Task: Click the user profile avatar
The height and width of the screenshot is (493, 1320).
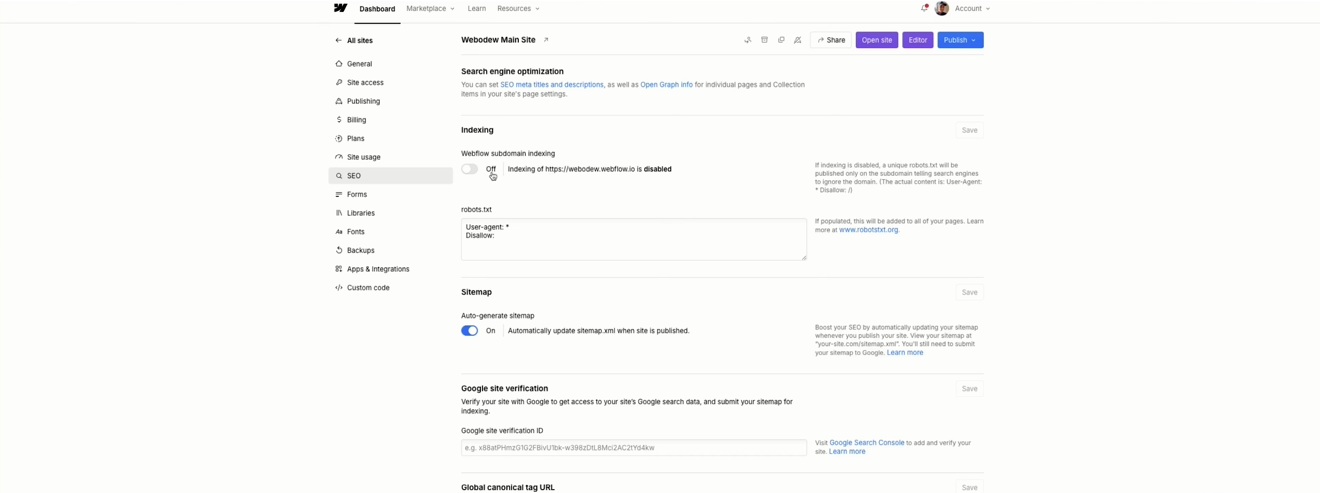Action: (941, 8)
